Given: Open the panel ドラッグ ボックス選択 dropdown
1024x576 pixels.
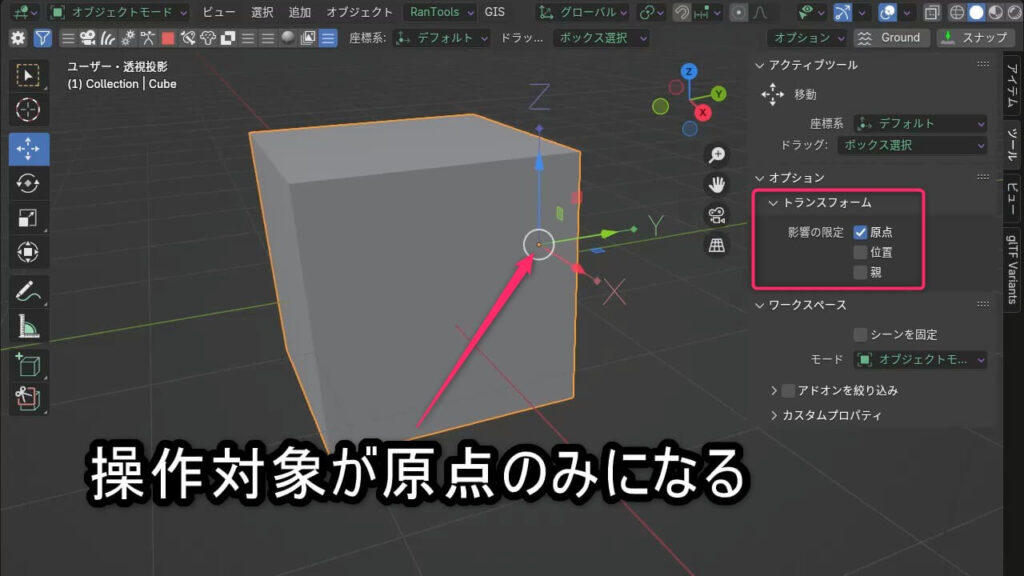Looking at the screenshot, I should click(912, 145).
